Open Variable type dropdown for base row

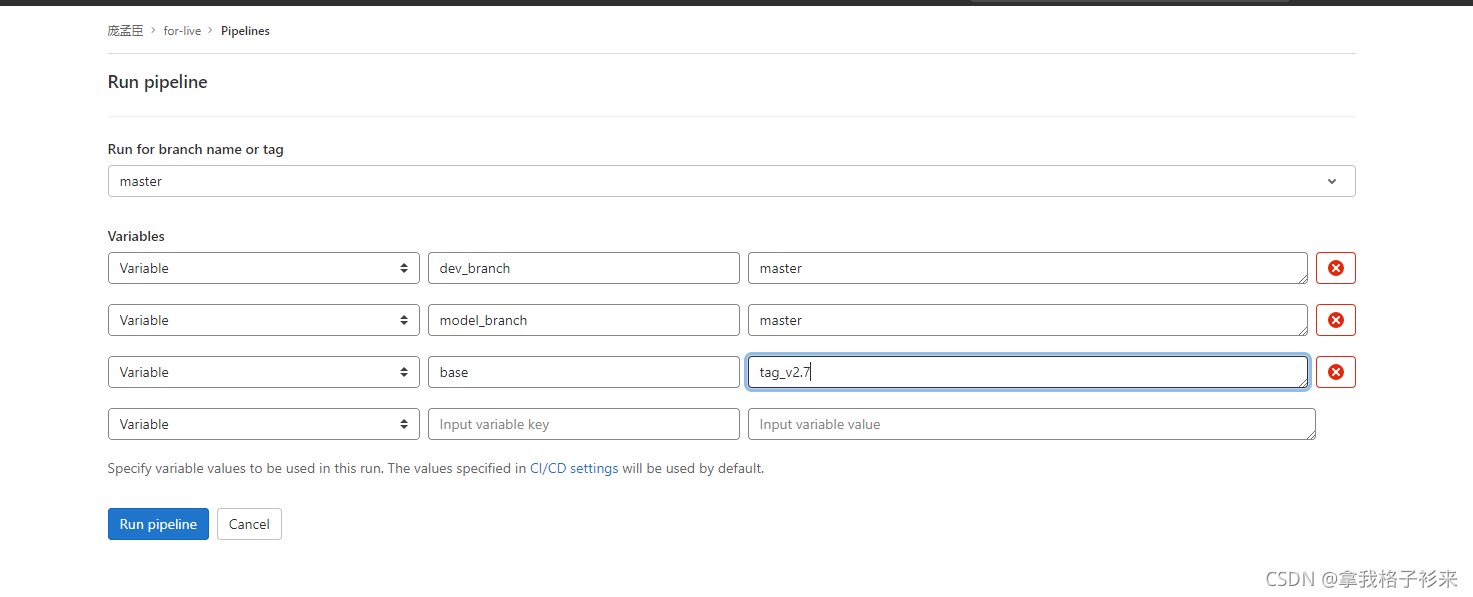264,372
